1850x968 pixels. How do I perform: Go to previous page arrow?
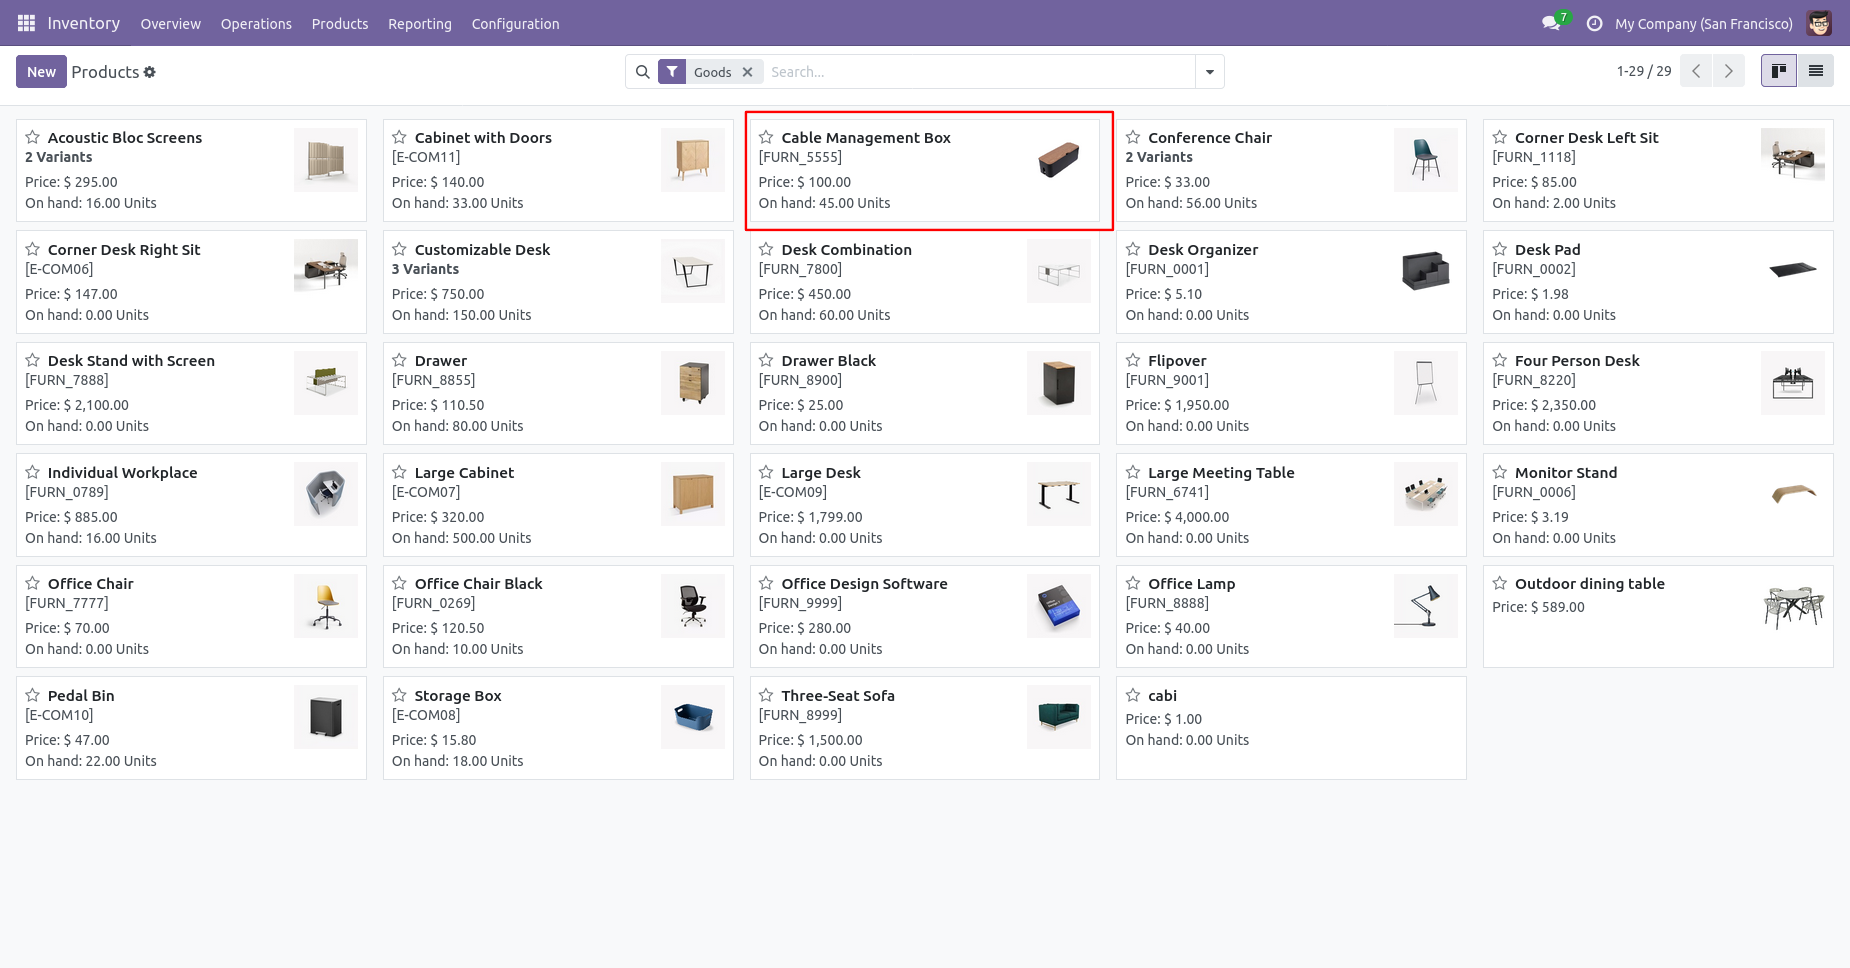1696,71
